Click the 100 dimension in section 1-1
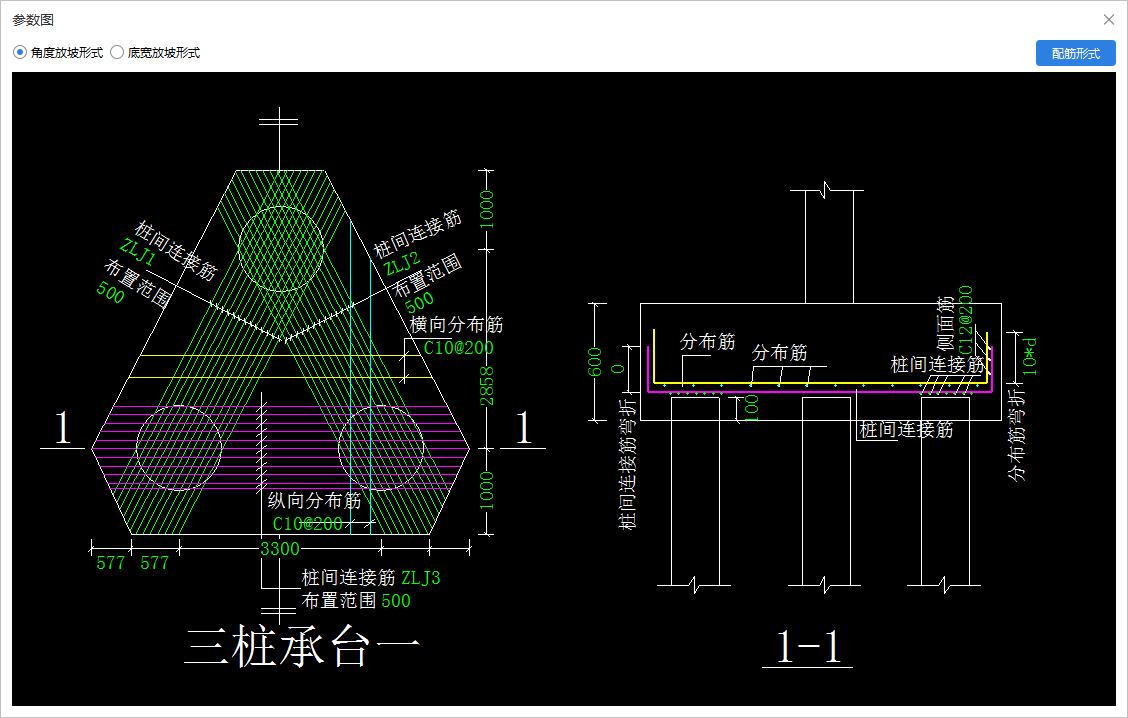Viewport: 1128px width, 718px height. [751, 408]
